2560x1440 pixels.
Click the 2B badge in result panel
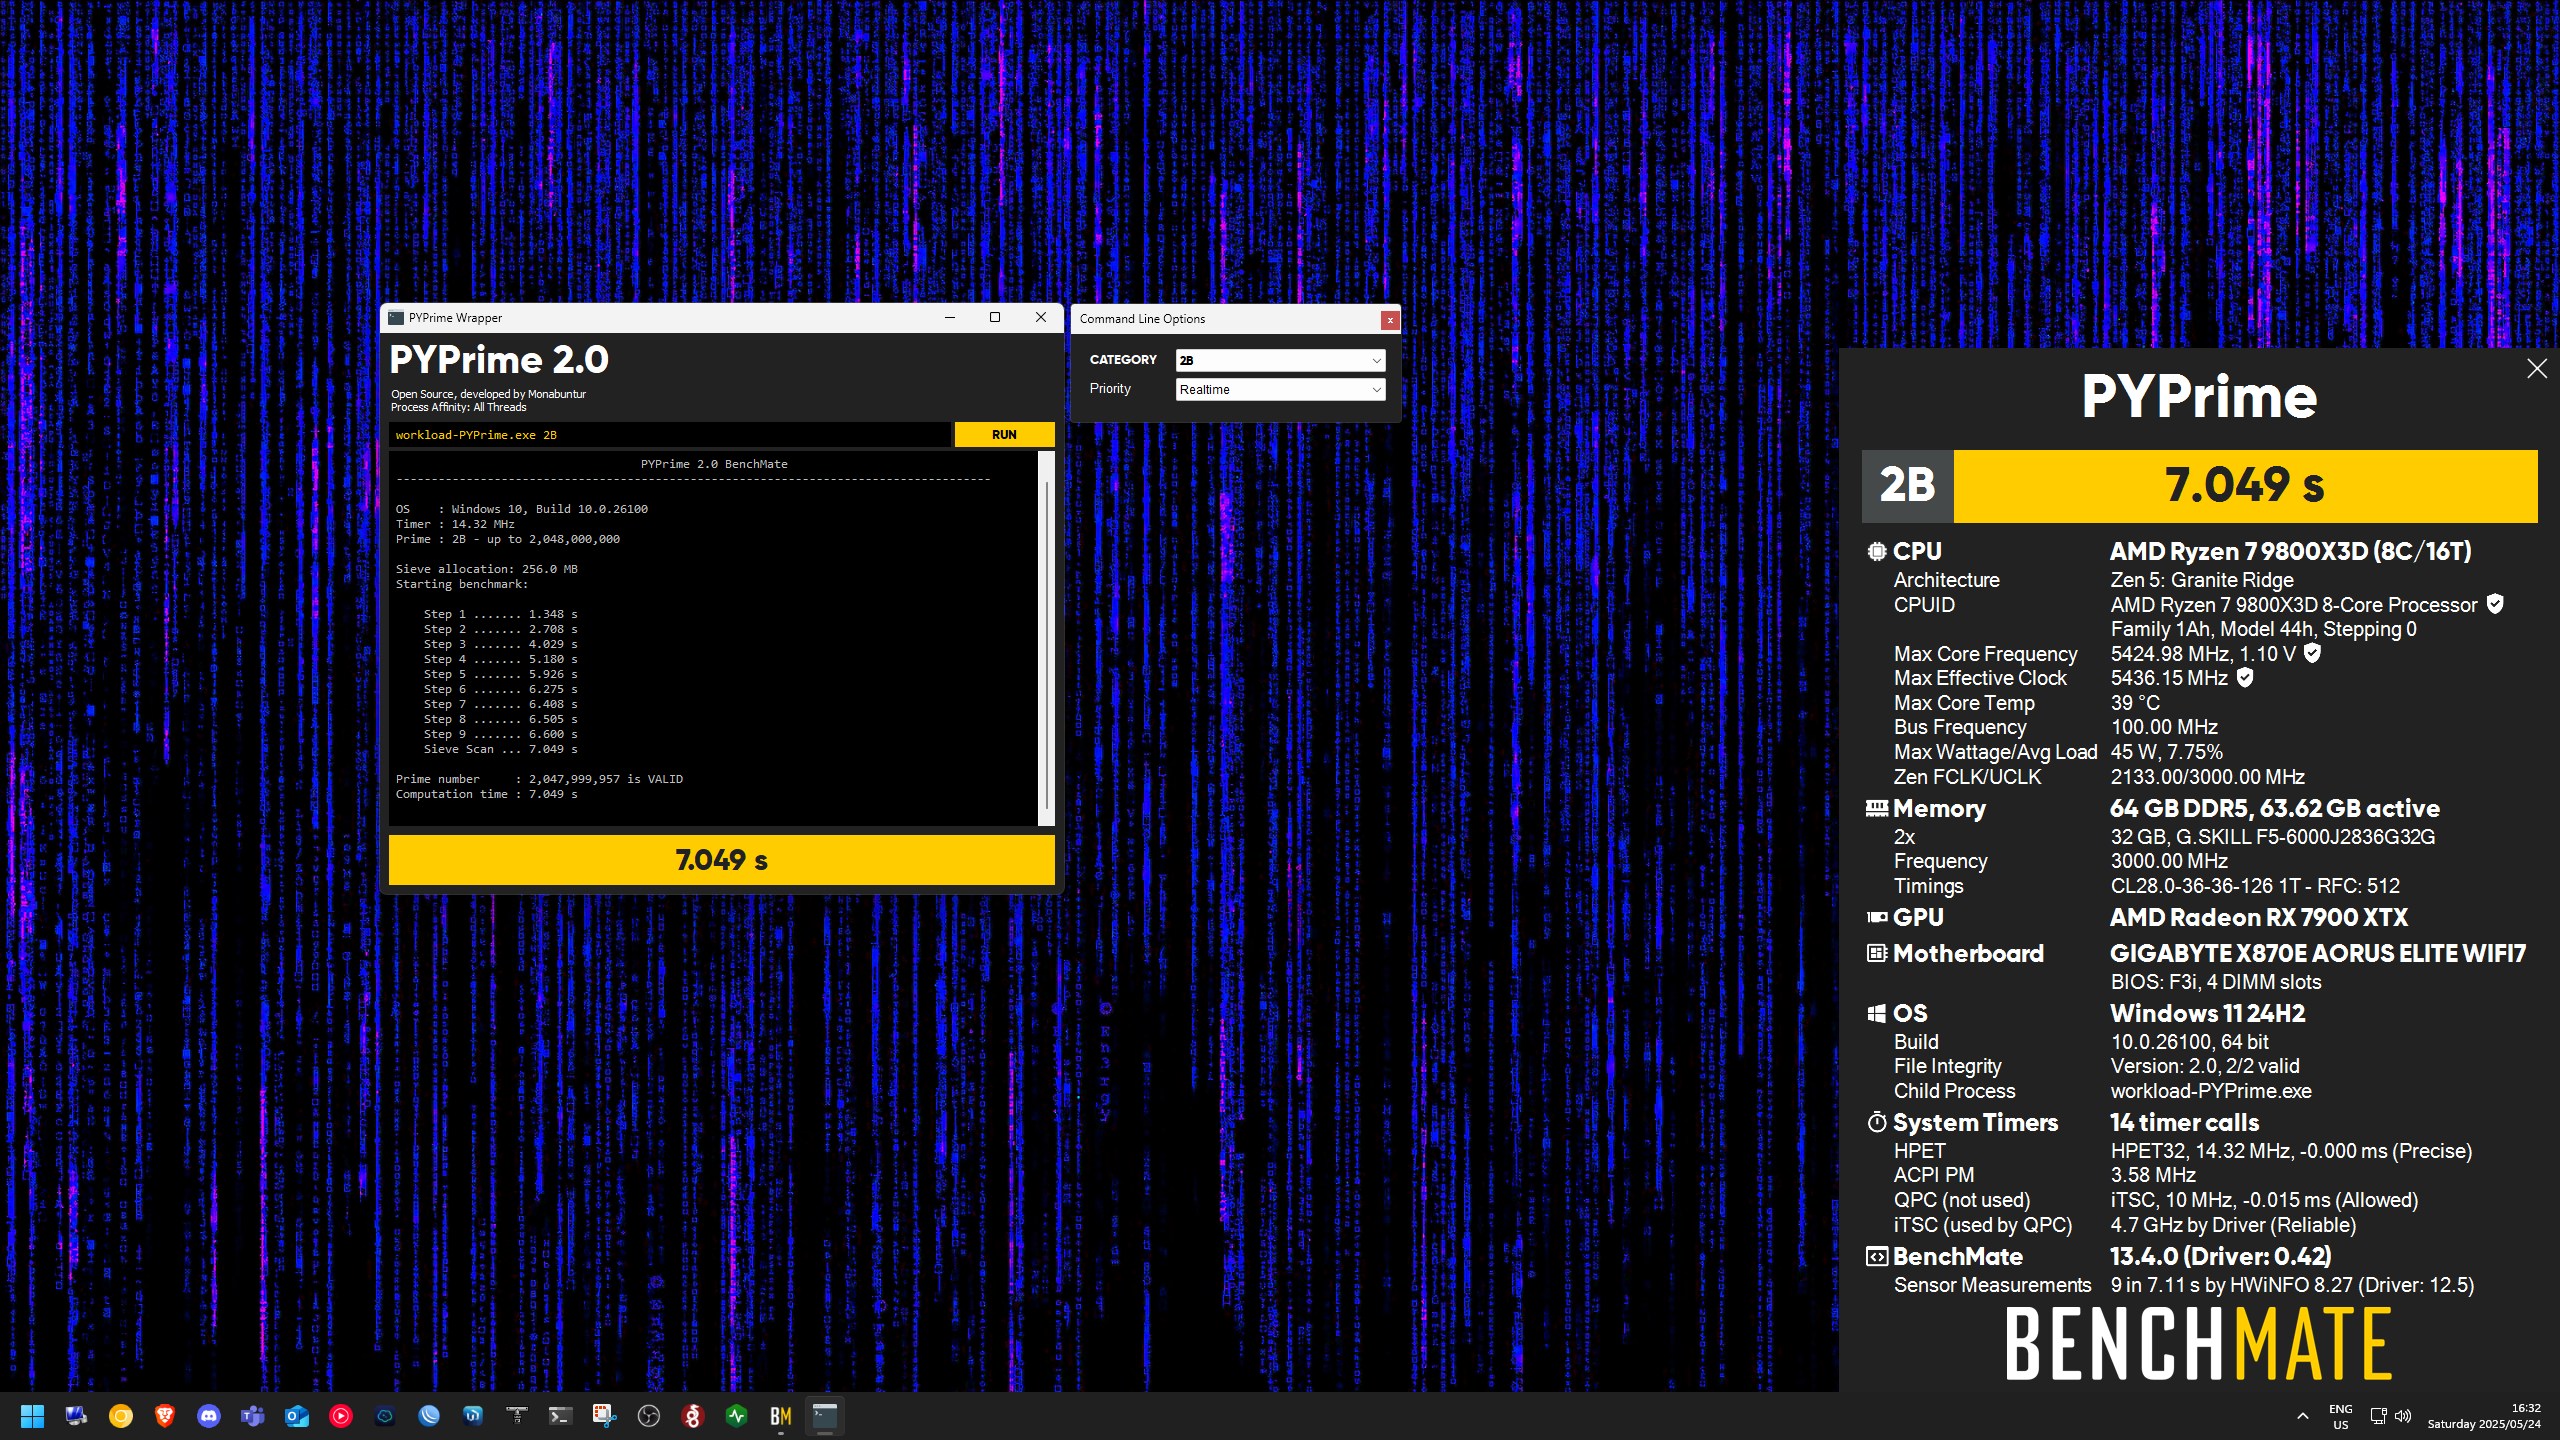tap(1907, 486)
